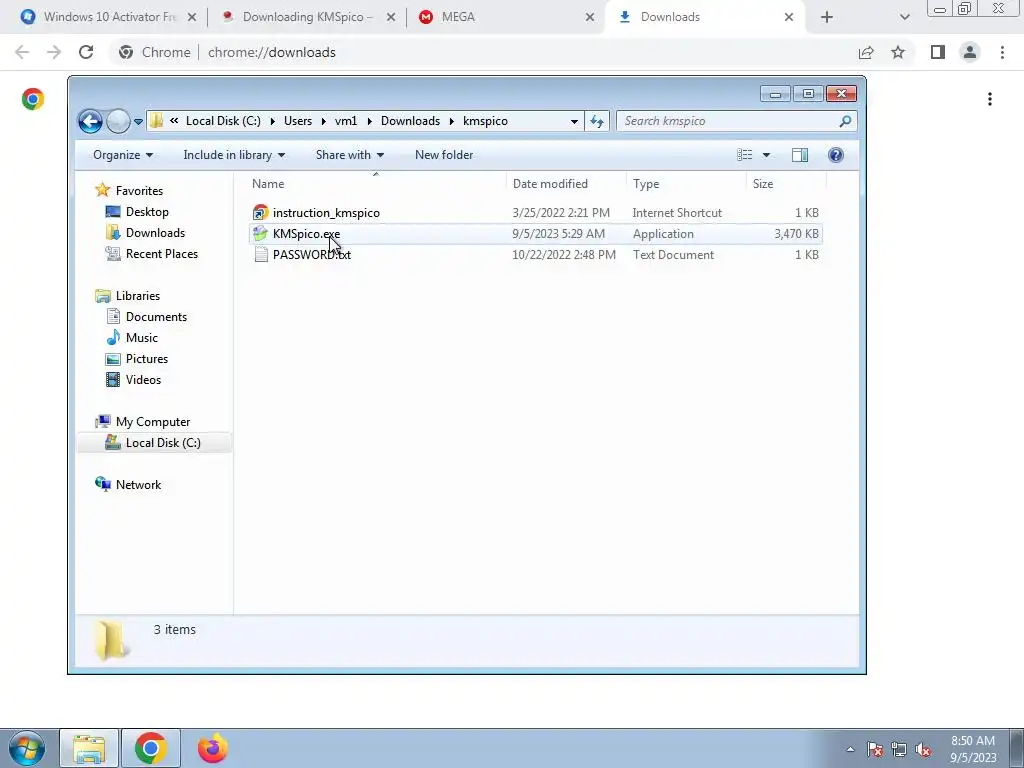The height and width of the screenshot is (768, 1024).
Task: Click the Explorer forward navigation arrow
Action: pos(118,121)
